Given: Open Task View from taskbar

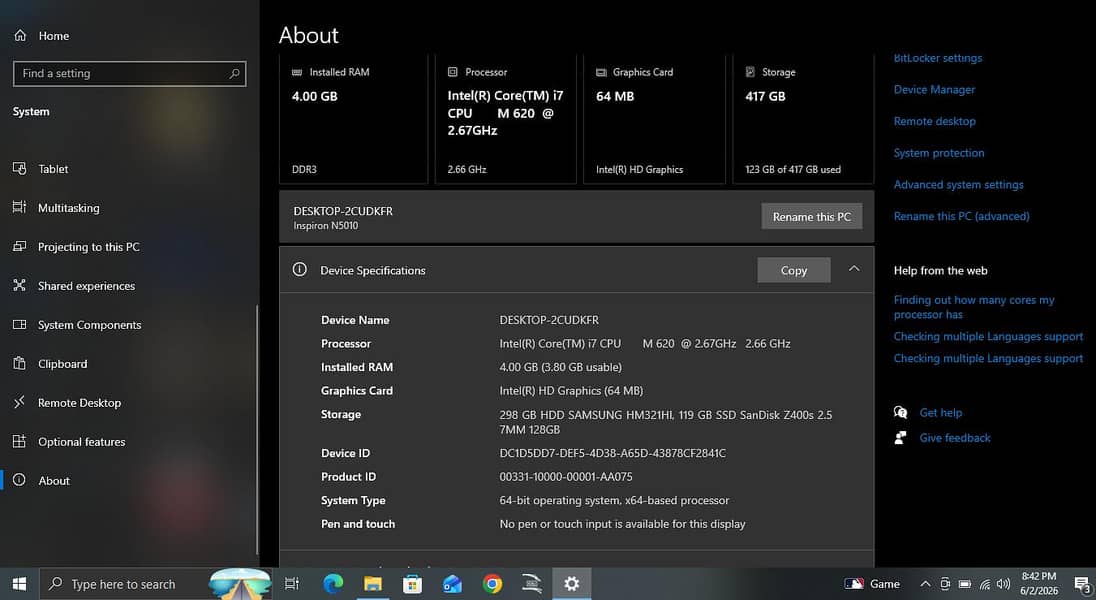Looking at the screenshot, I should point(291,584).
